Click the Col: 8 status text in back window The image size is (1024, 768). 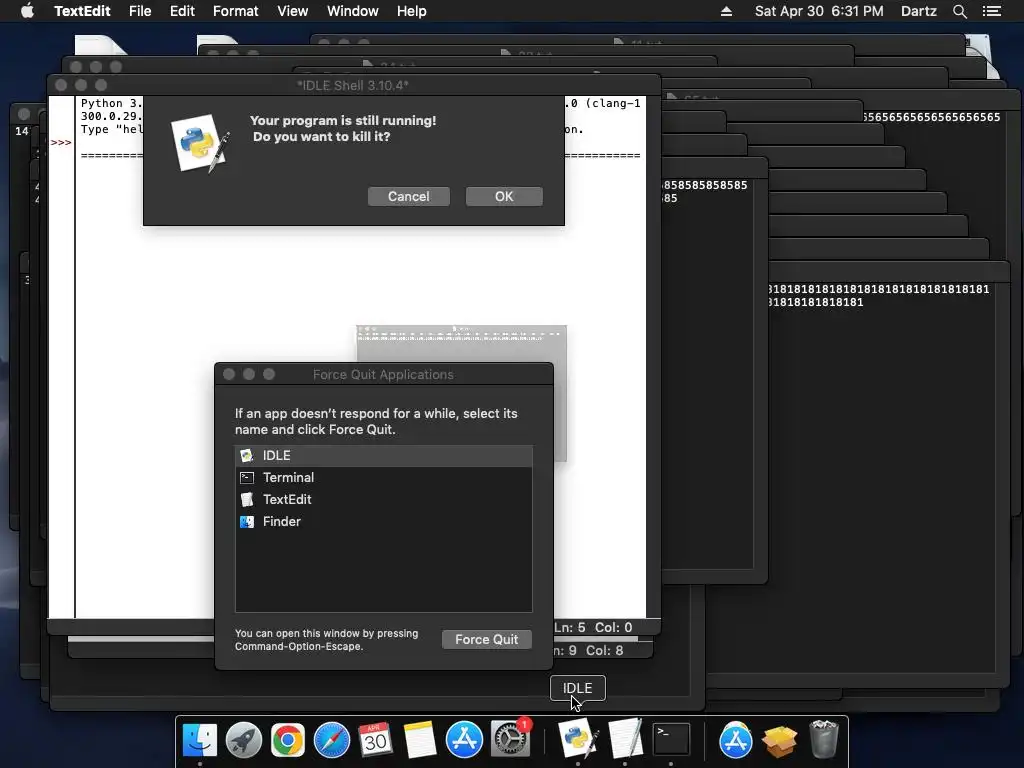[x=605, y=650]
